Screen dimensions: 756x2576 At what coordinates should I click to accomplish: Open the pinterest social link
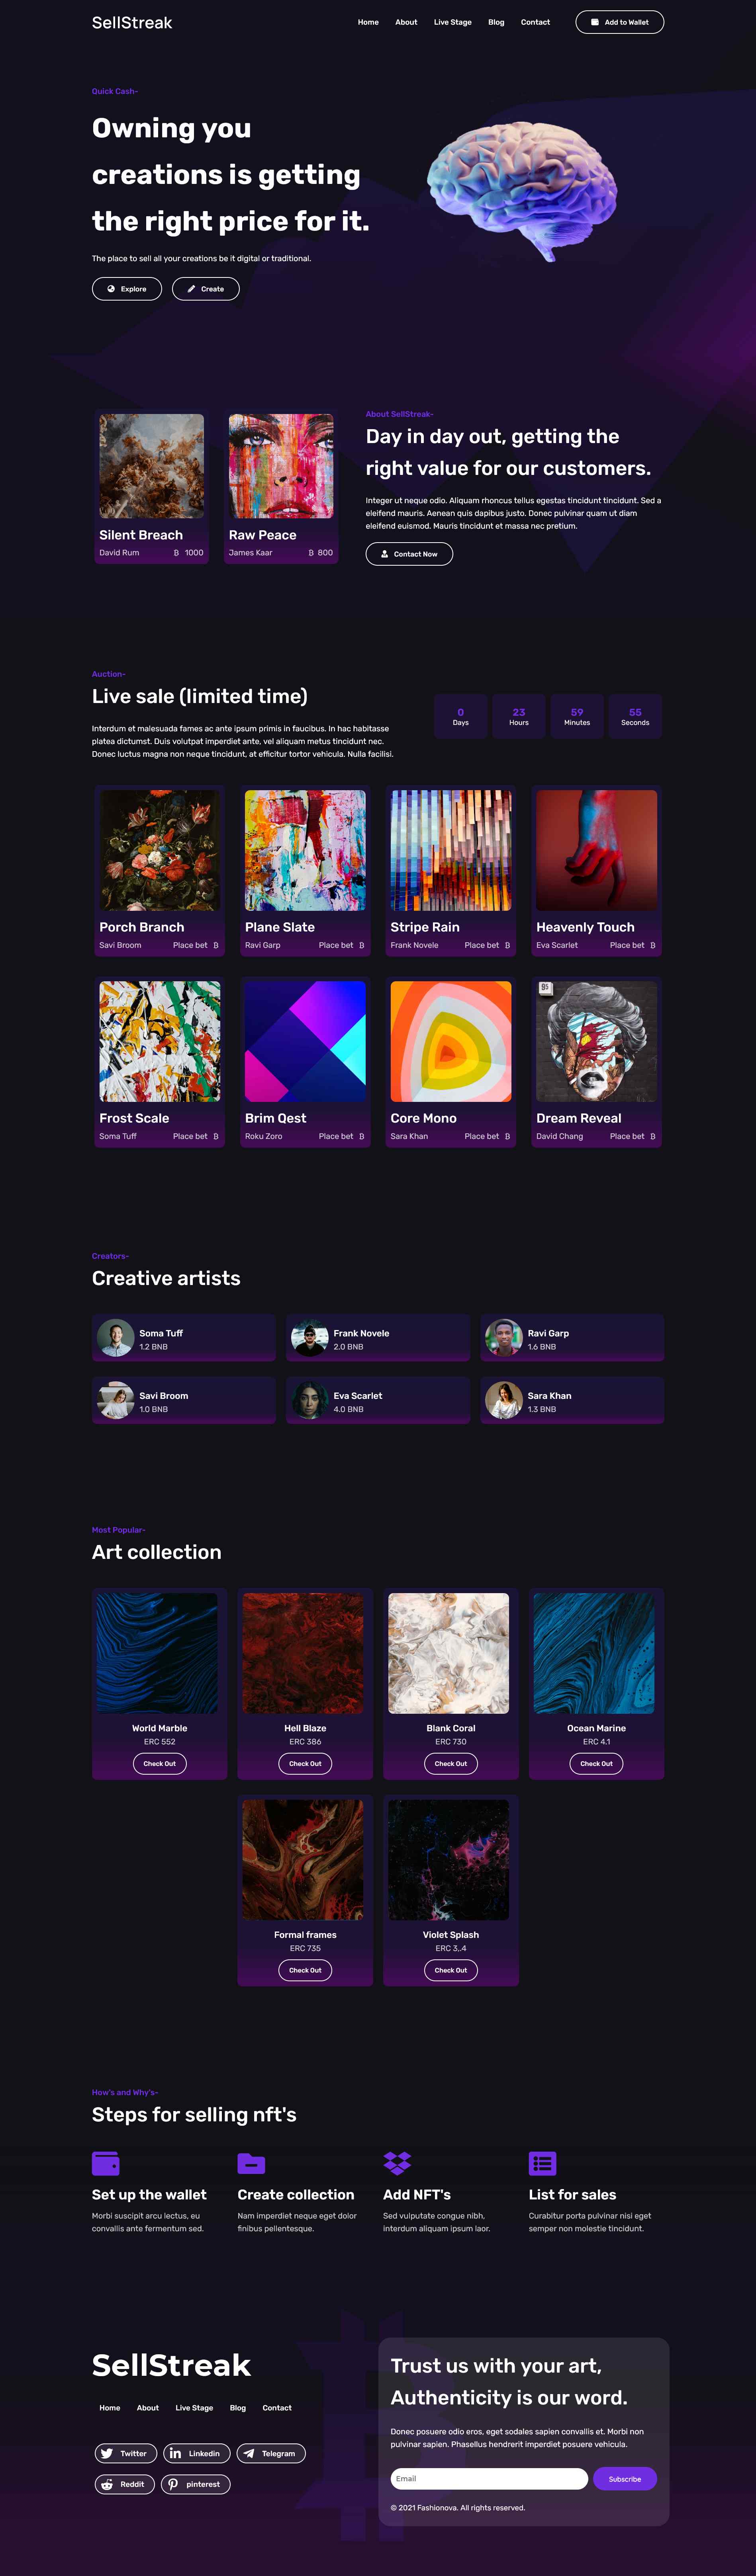pyautogui.click(x=196, y=2484)
